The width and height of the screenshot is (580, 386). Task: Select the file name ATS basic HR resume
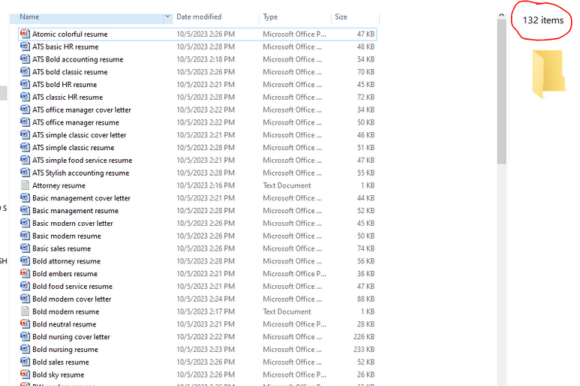pos(65,47)
